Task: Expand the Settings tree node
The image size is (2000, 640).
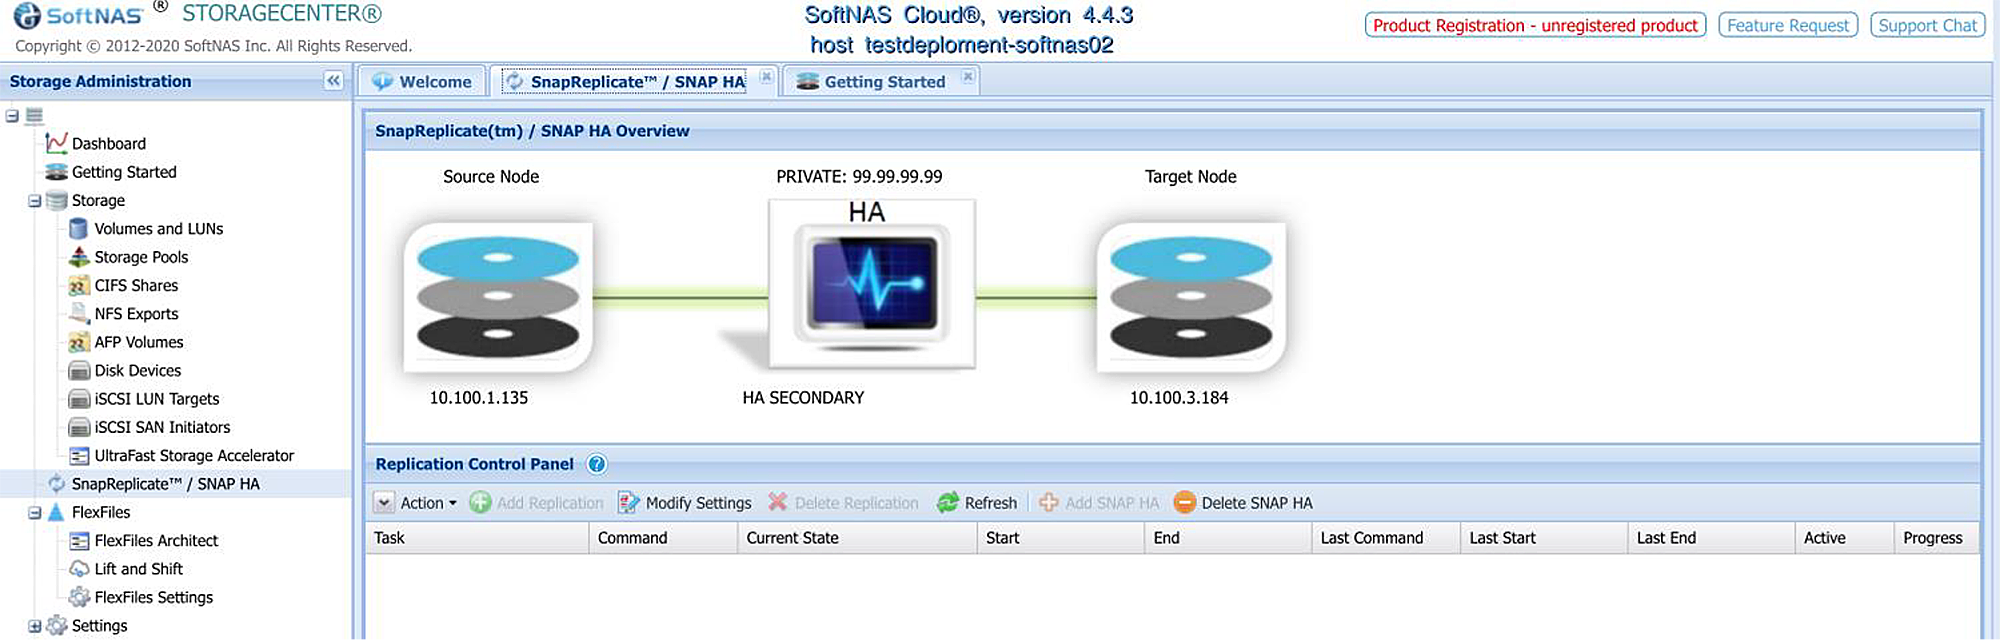Action: click(x=35, y=626)
